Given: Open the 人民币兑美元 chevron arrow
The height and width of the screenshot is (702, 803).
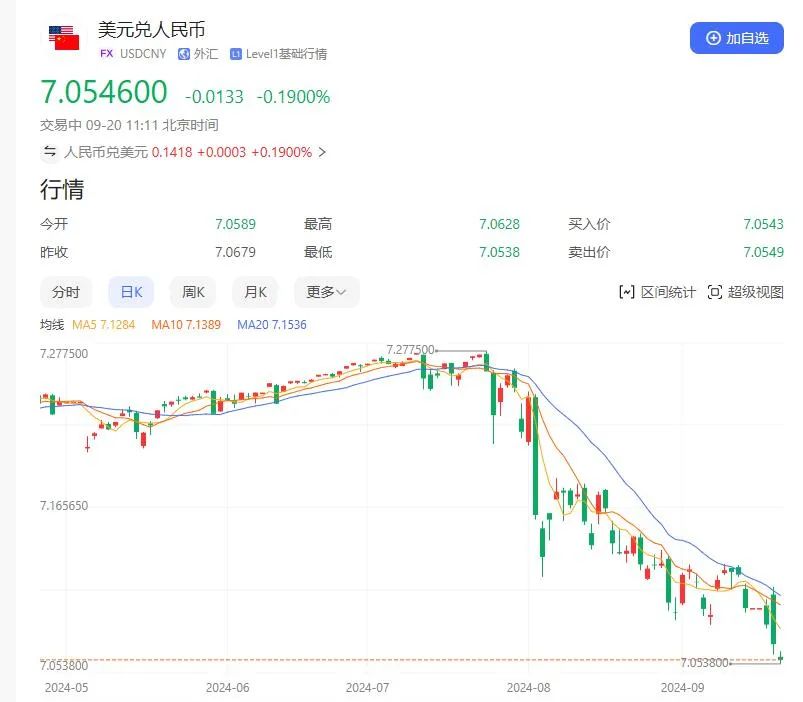Looking at the screenshot, I should tap(322, 153).
